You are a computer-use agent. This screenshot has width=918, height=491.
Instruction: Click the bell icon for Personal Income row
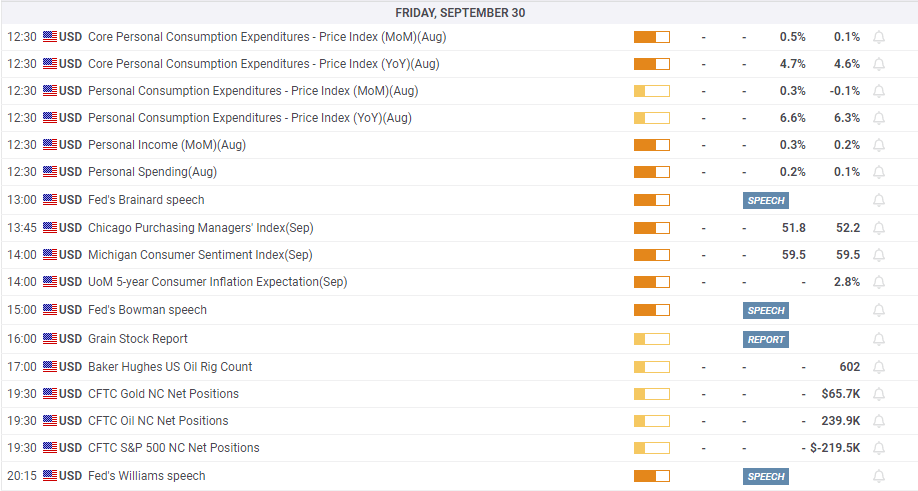tap(879, 145)
